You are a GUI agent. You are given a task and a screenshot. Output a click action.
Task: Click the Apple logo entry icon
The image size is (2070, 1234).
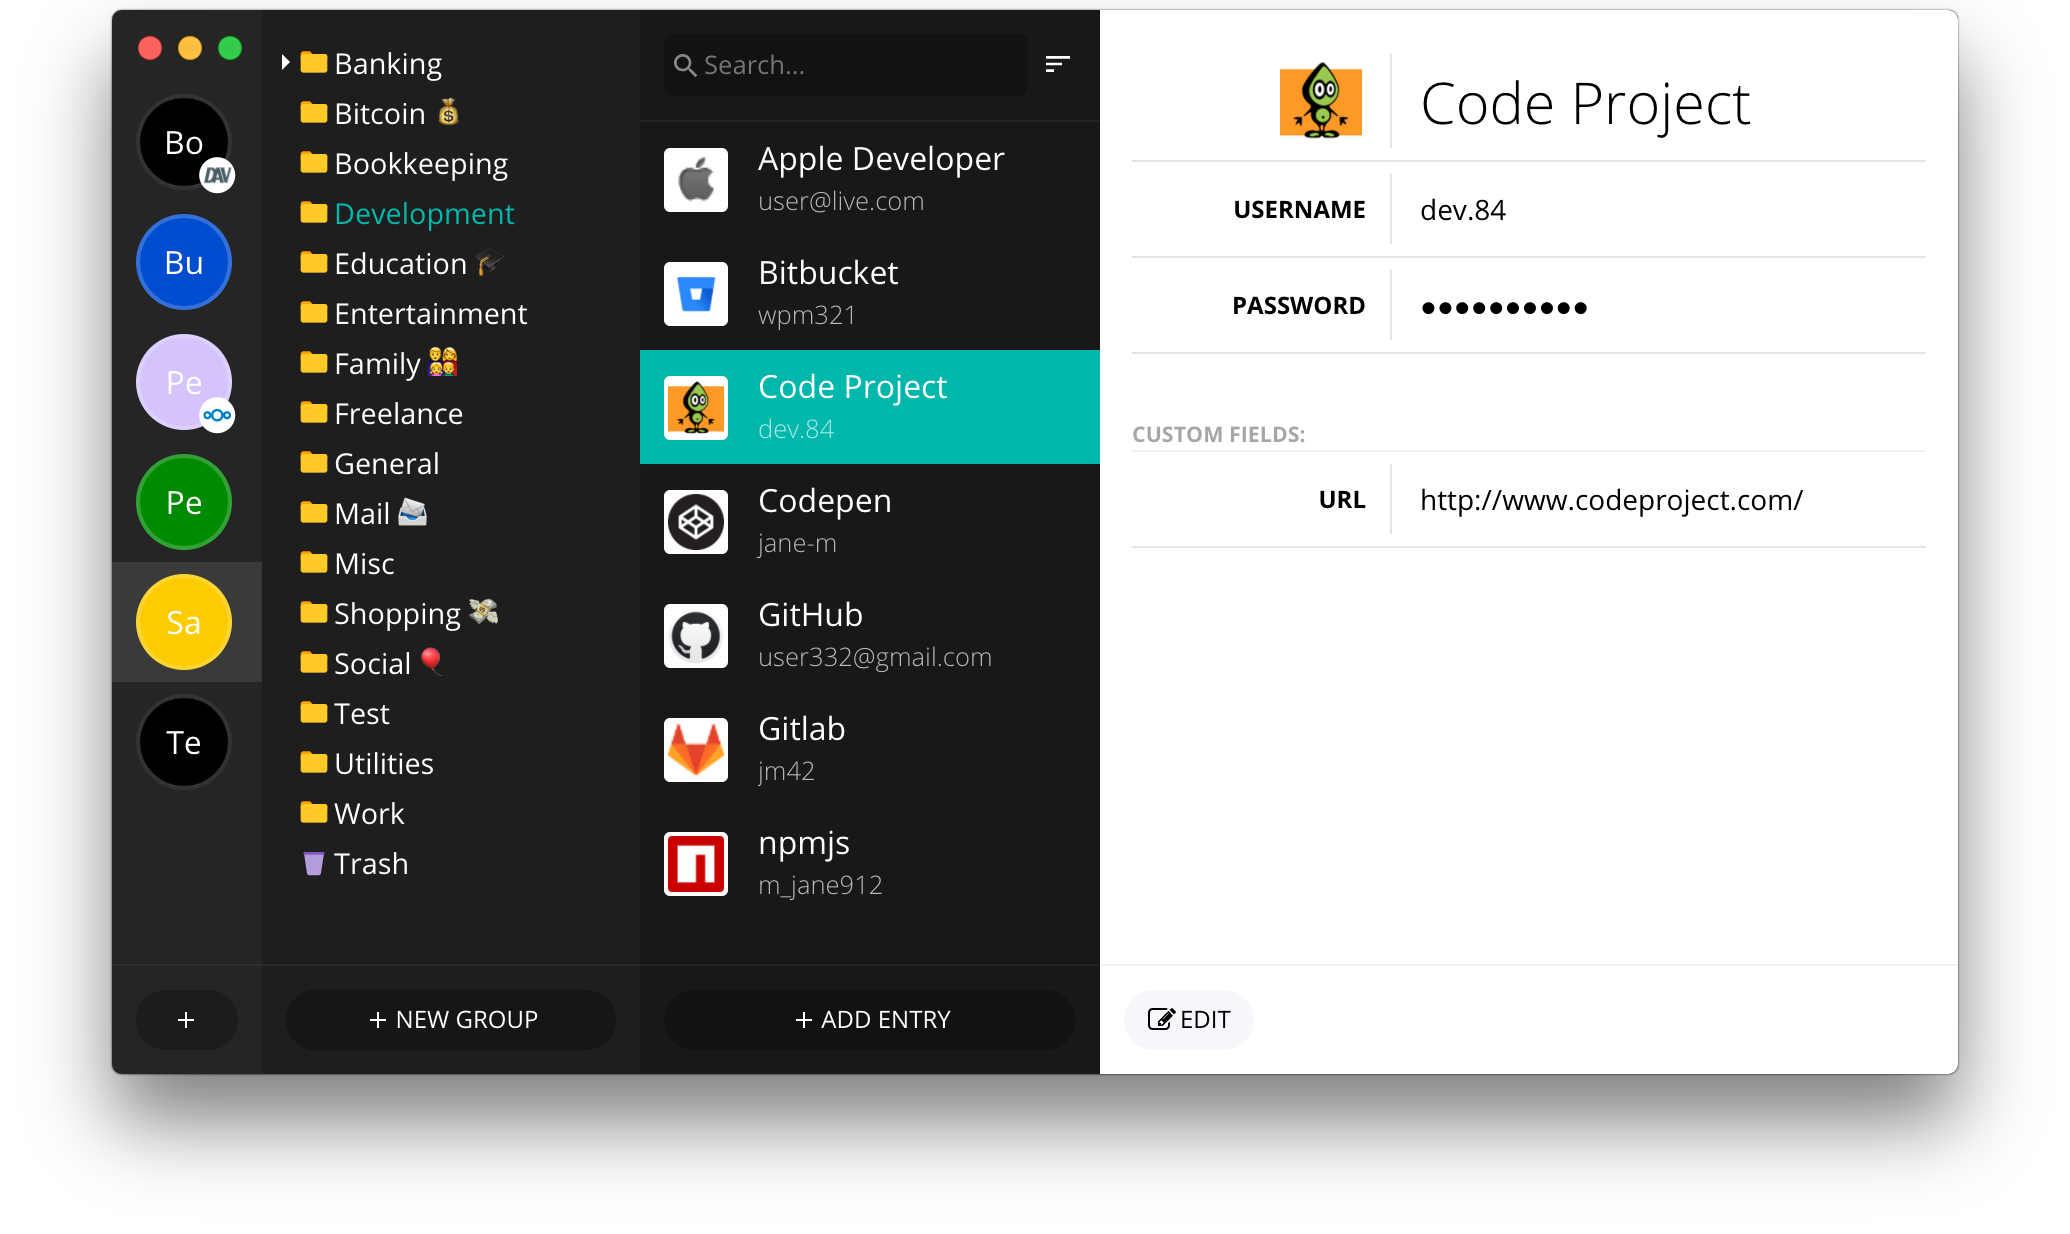[696, 180]
